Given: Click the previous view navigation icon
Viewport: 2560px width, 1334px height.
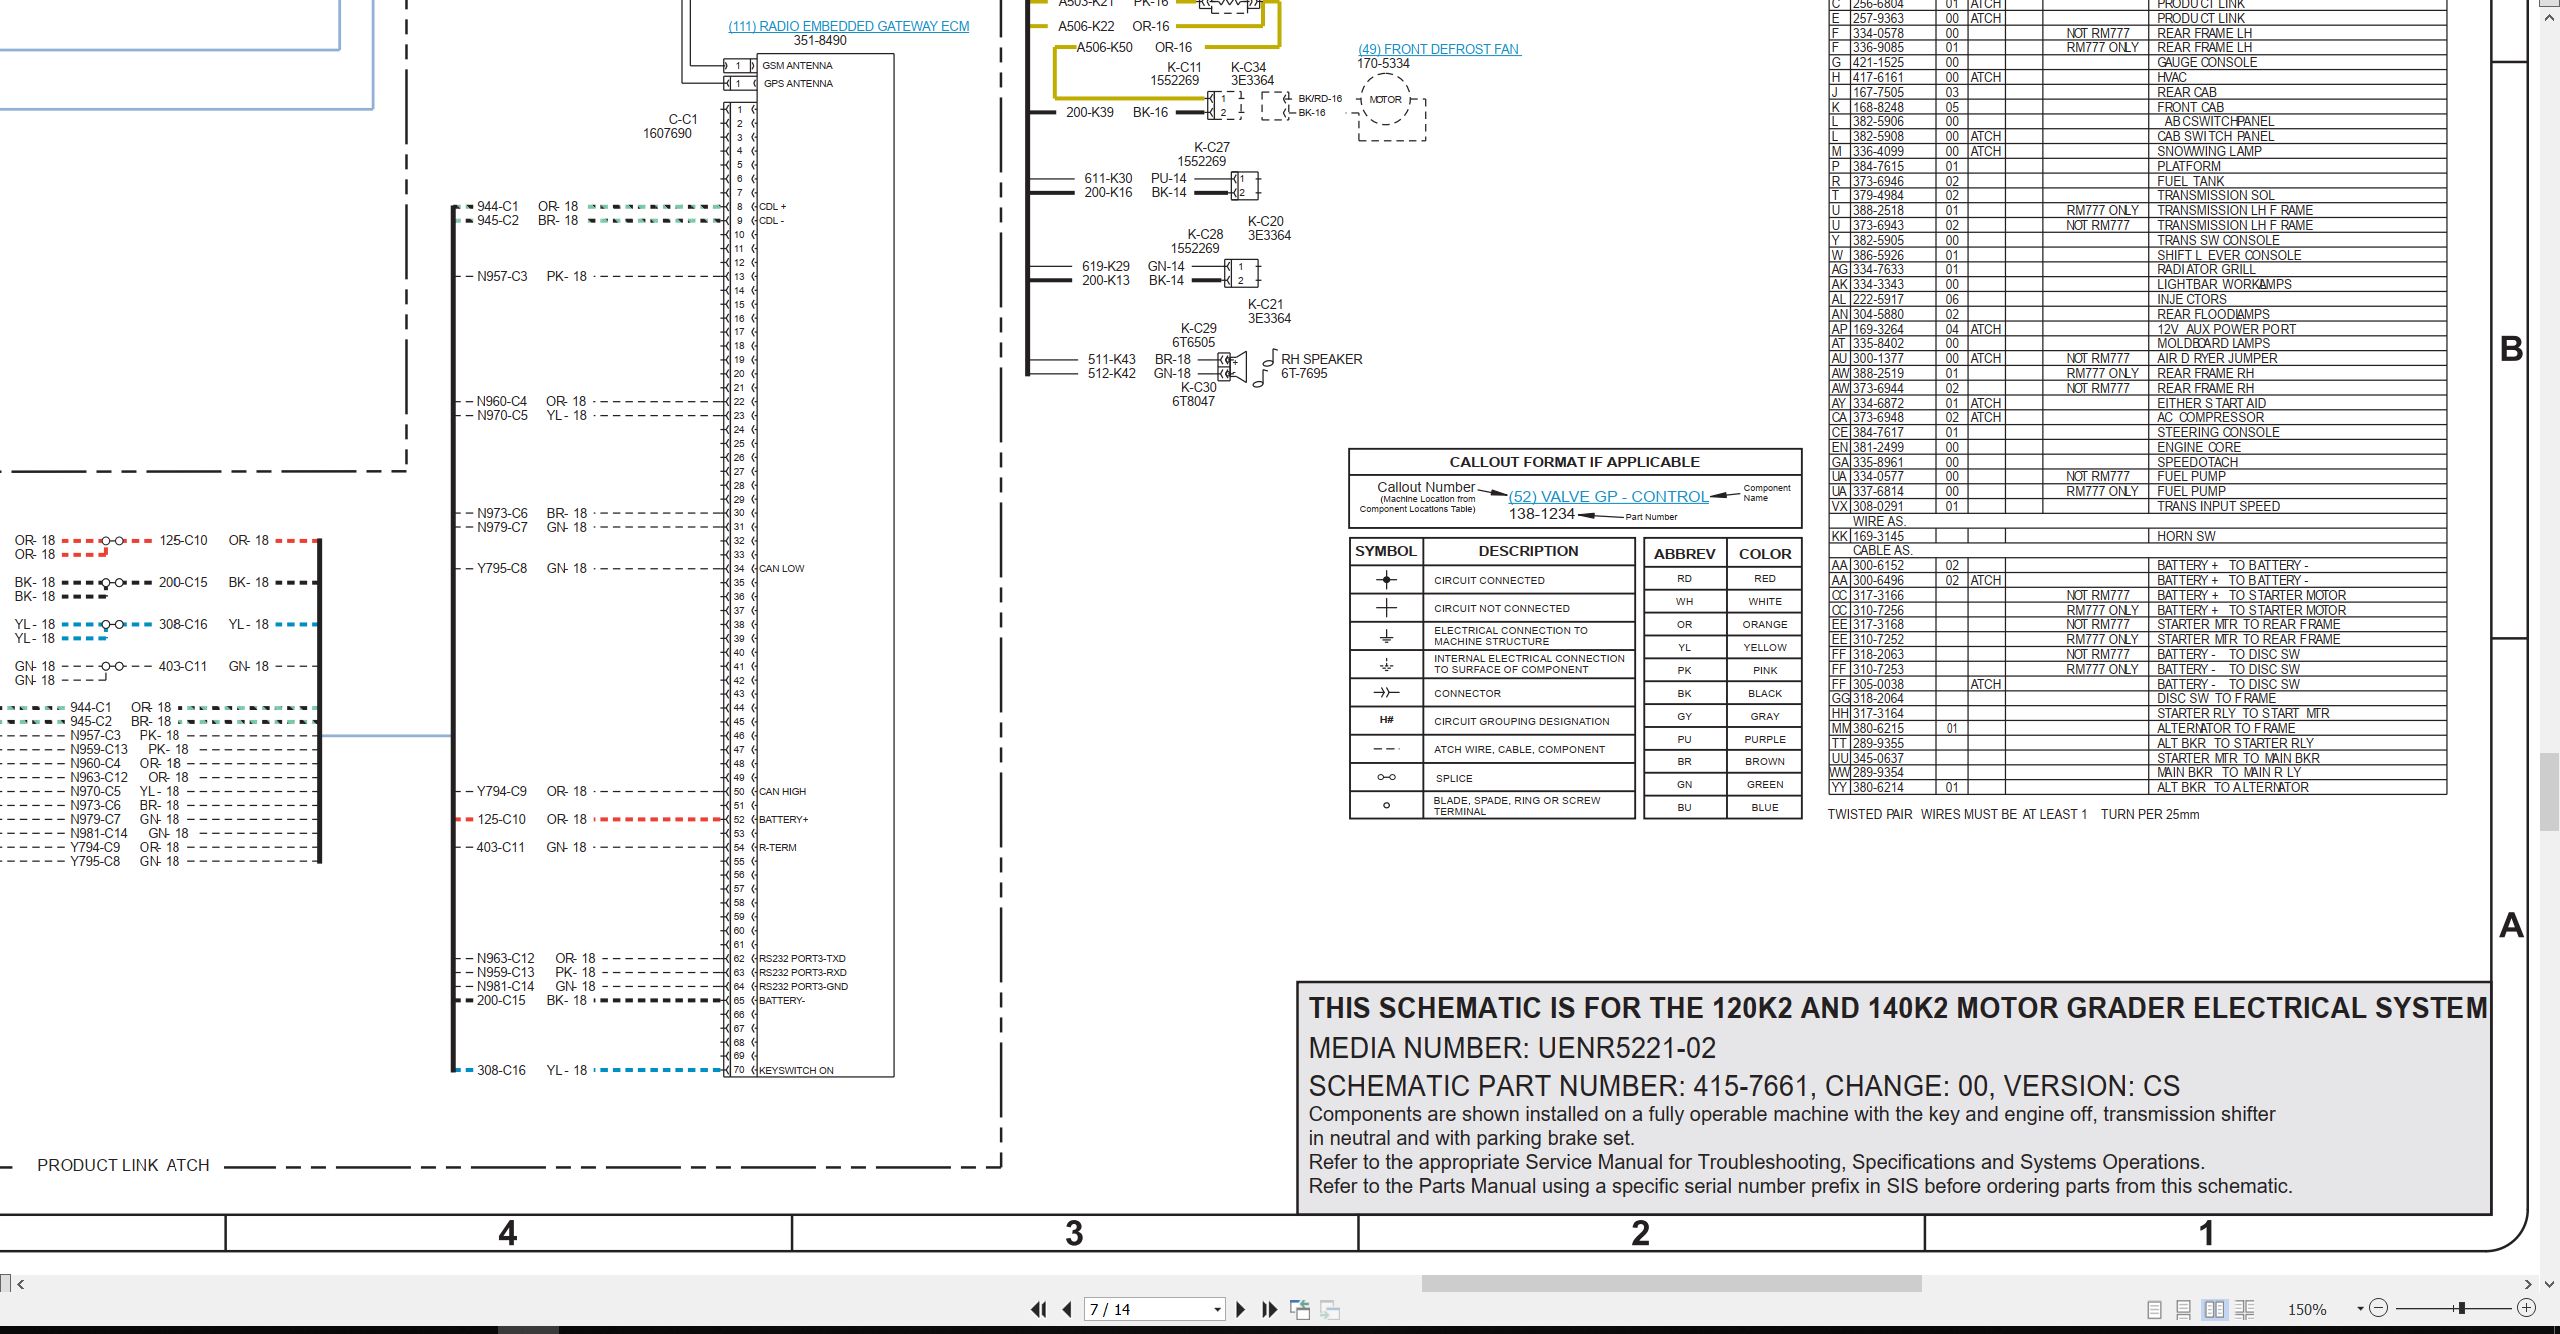Looking at the screenshot, I should 1300,1309.
